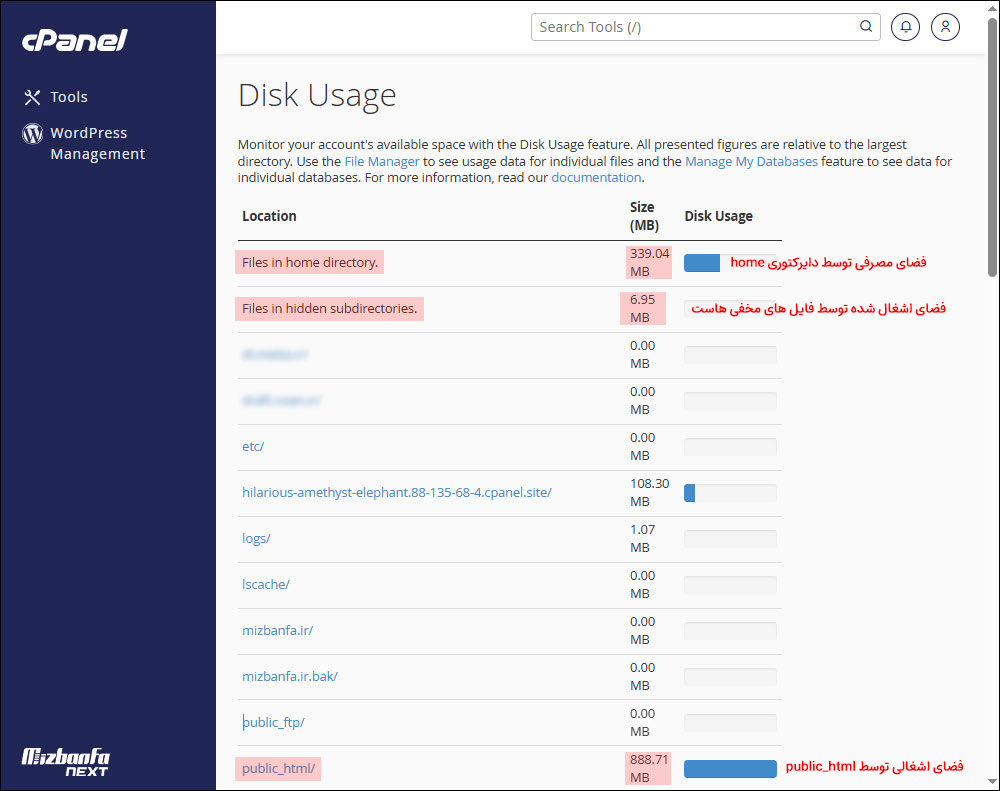Viewport: 1000px width, 791px height.
Task: Click the search magnifier icon
Action: pos(866,27)
